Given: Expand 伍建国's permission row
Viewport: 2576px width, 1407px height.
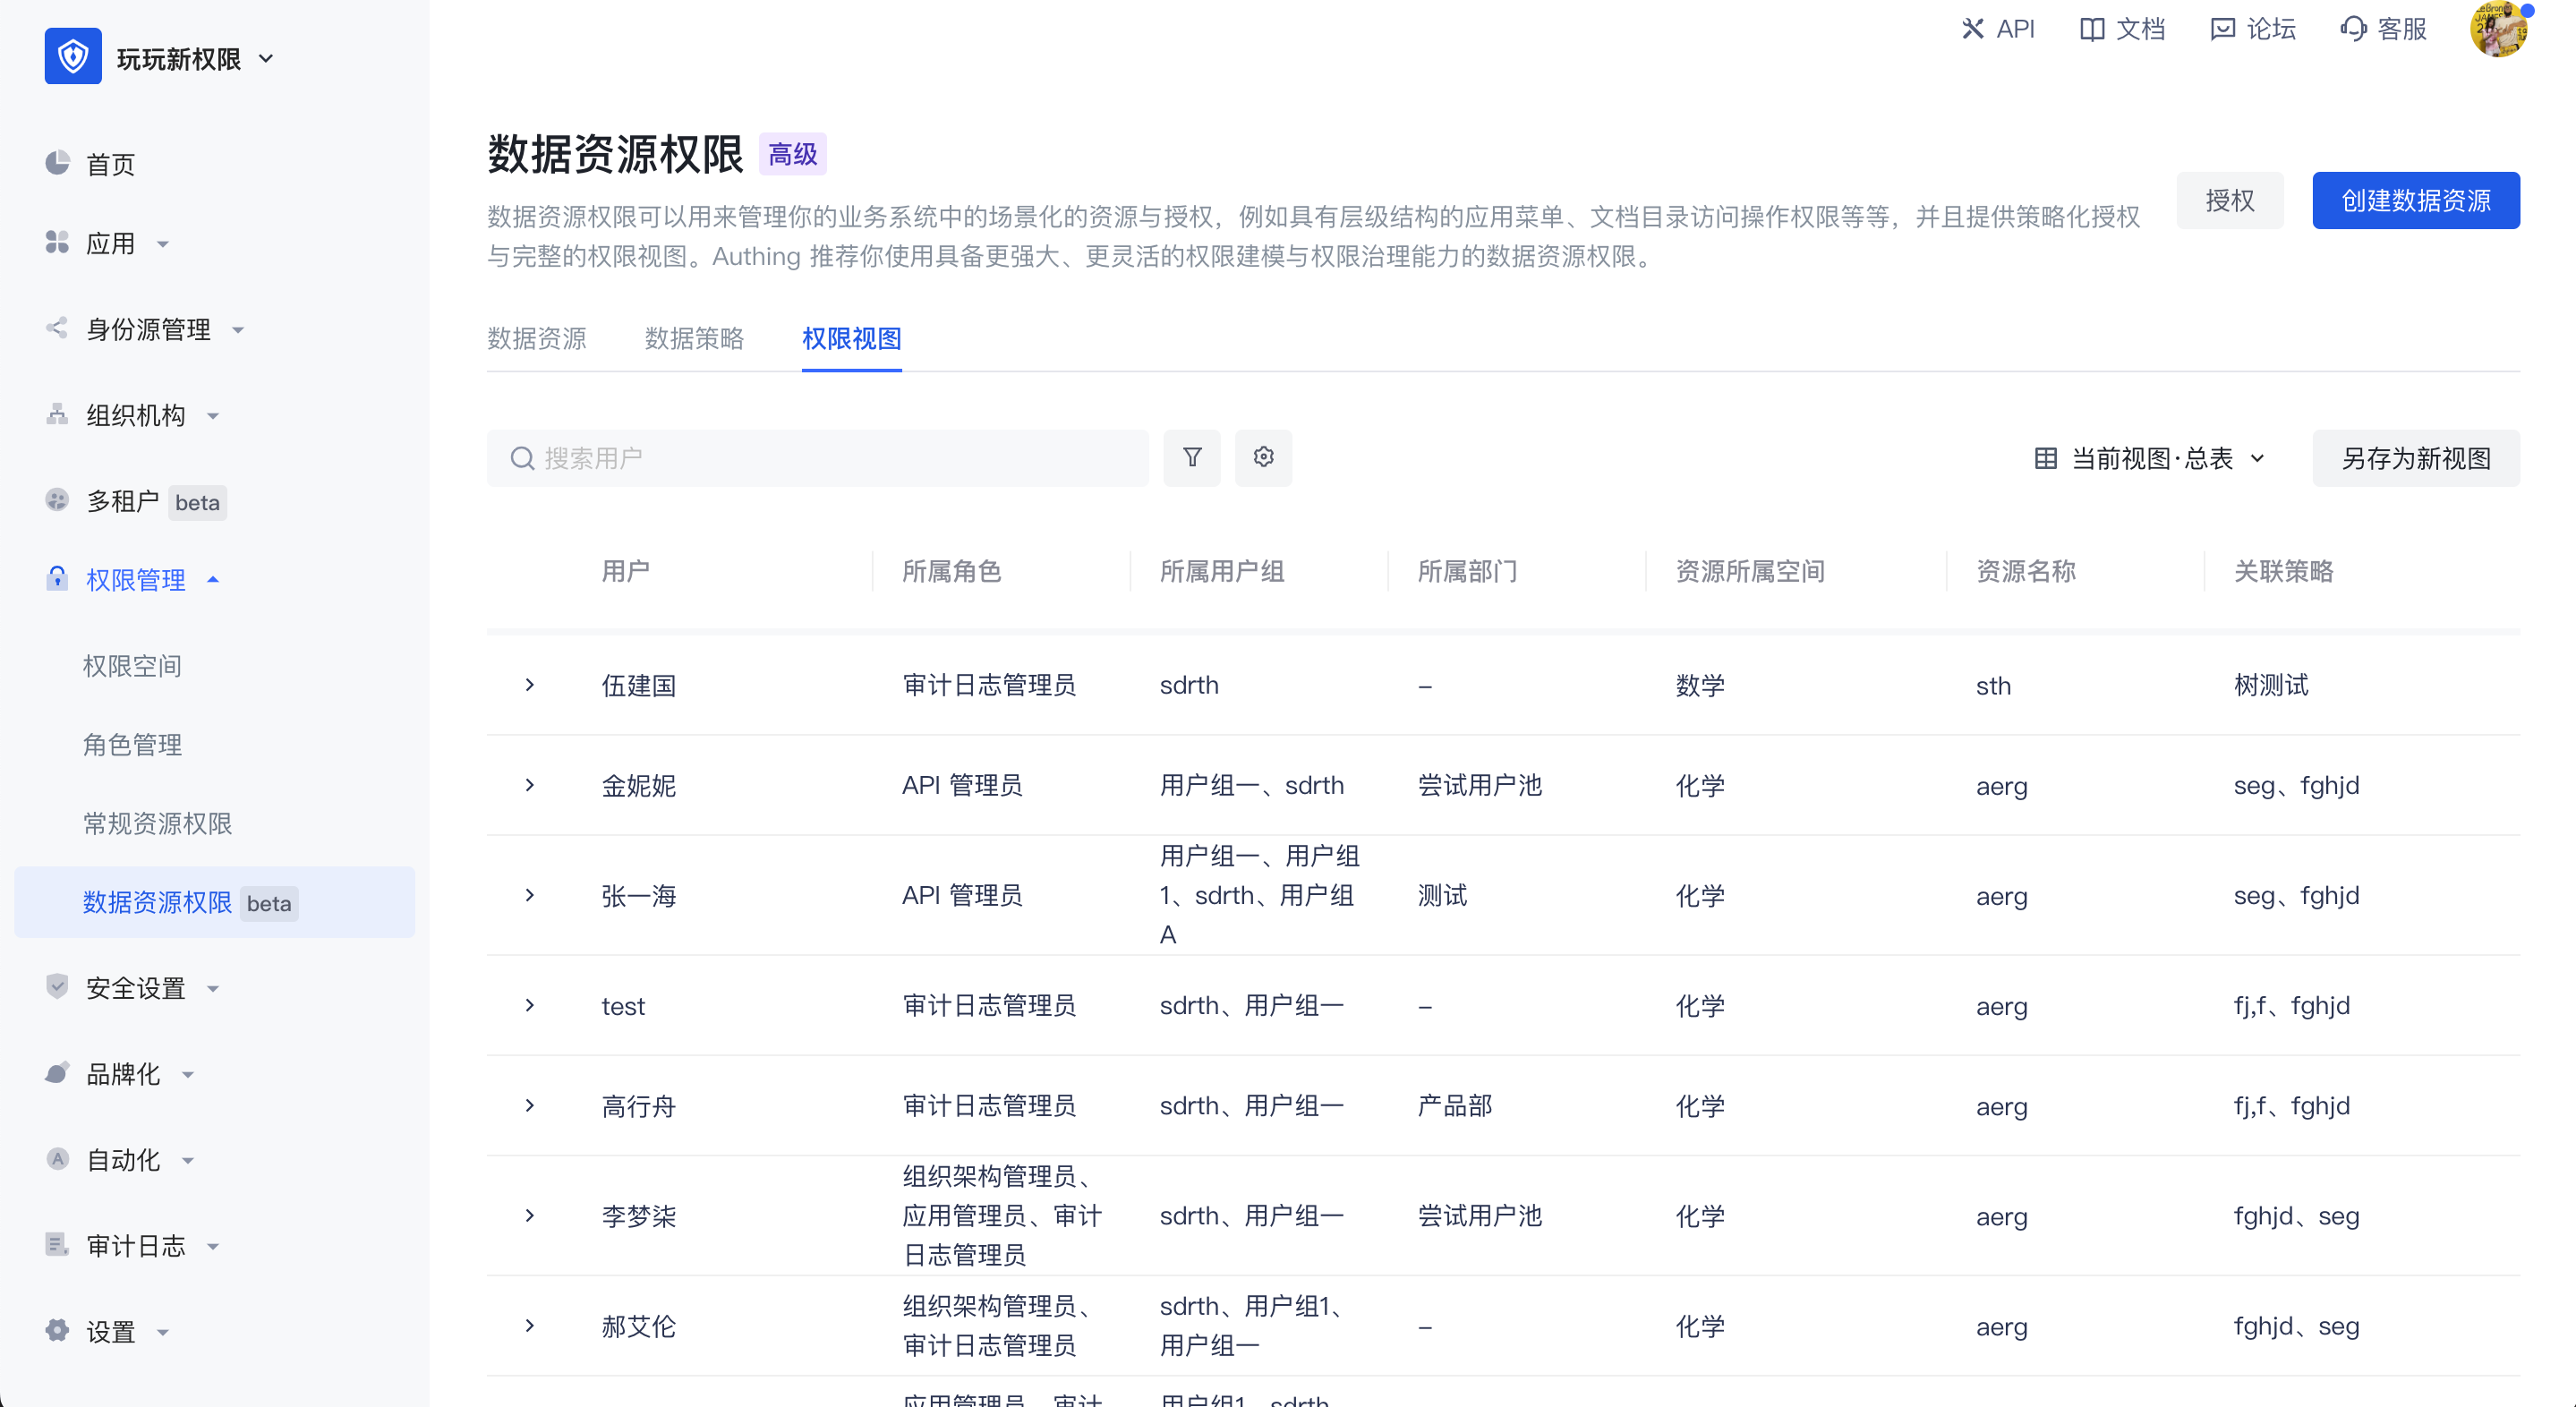Looking at the screenshot, I should click(529, 685).
